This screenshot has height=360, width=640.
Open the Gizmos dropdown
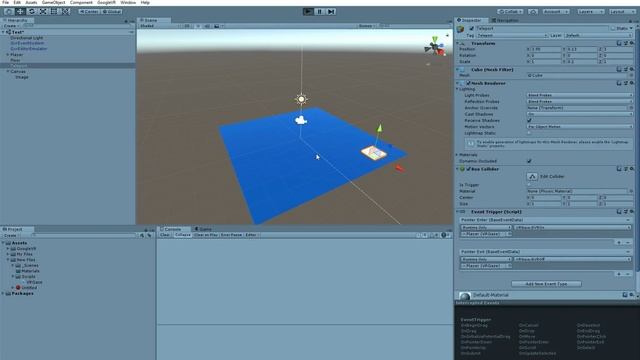[x=366, y=26]
